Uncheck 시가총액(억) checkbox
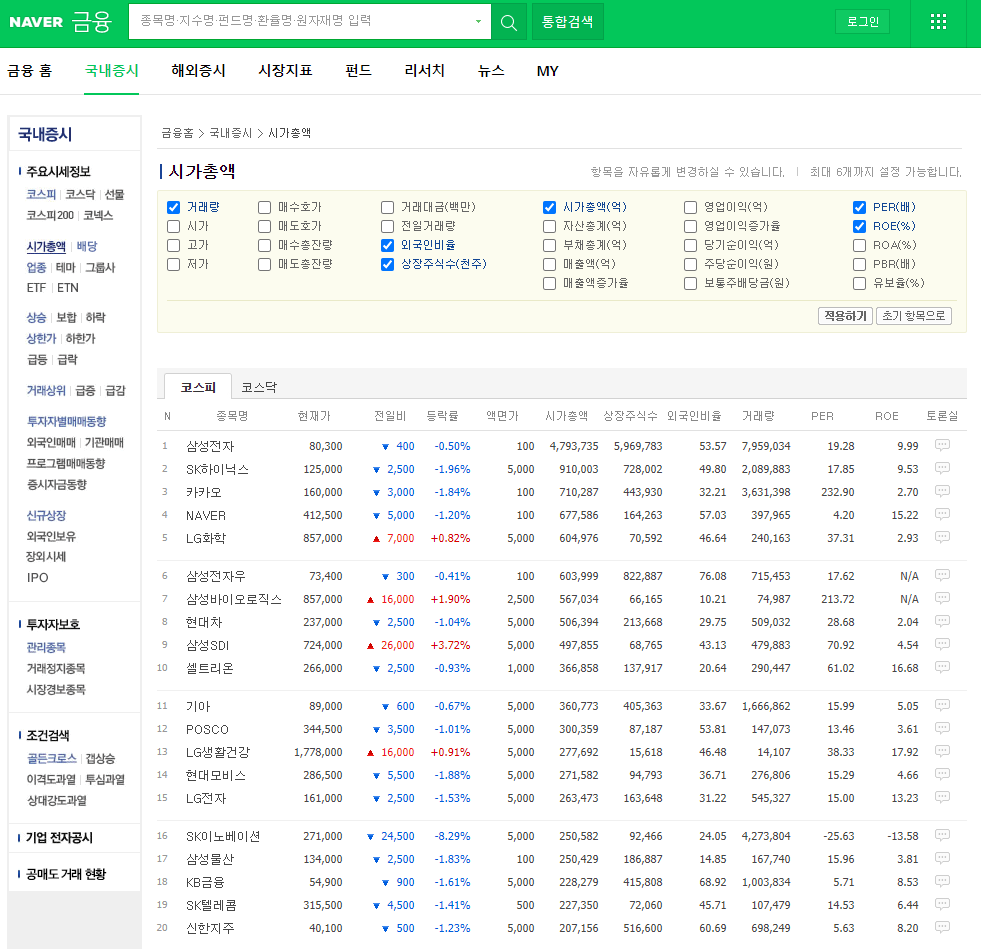The image size is (981, 949). (x=549, y=207)
